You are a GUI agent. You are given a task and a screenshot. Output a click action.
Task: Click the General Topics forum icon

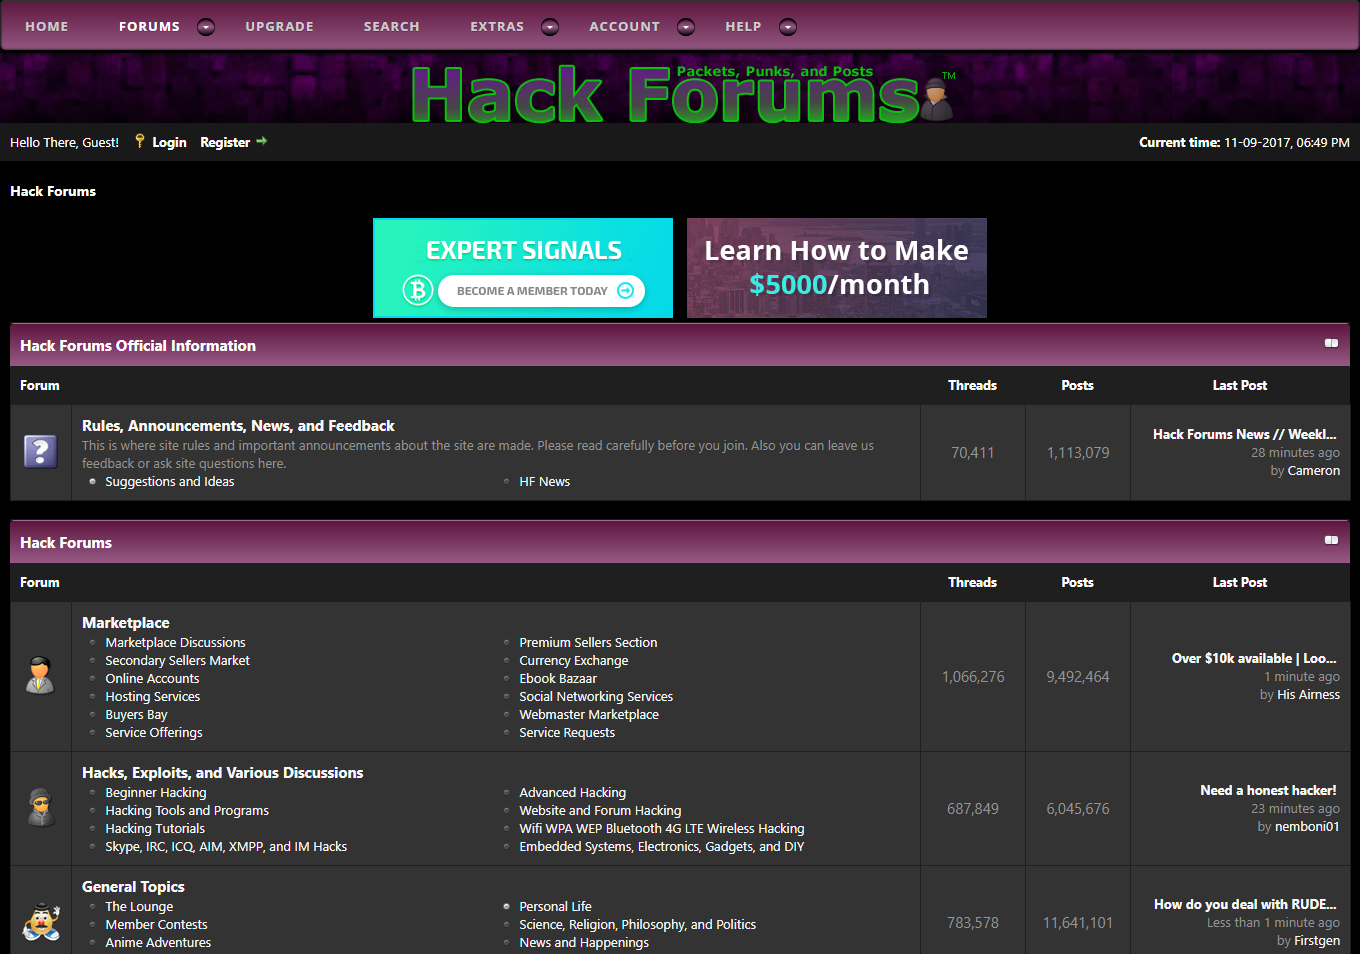point(41,921)
